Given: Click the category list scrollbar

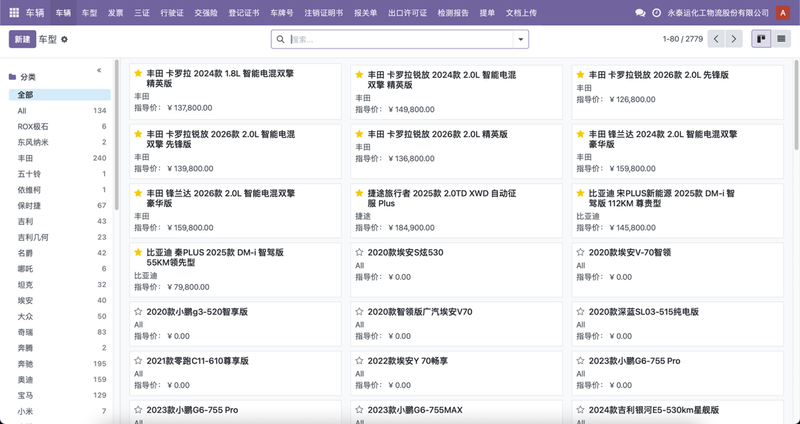Looking at the screenshot, I should (115, 150).
